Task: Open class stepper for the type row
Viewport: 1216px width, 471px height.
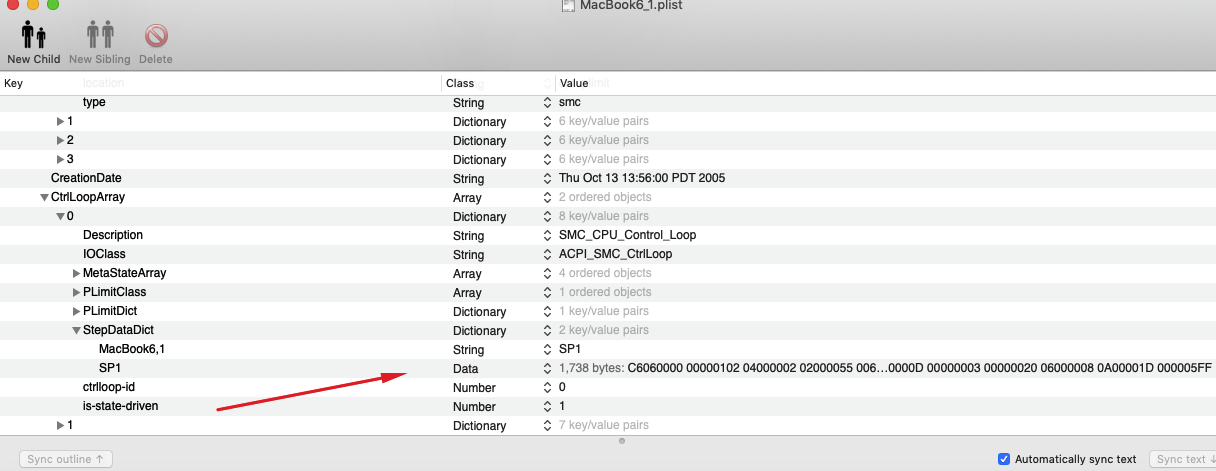Action: 547,103
